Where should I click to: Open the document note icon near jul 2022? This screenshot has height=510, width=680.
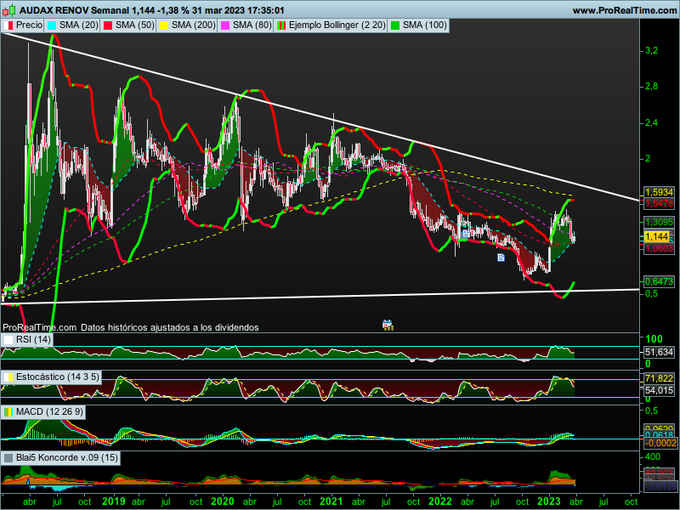[x=501, y=258]
